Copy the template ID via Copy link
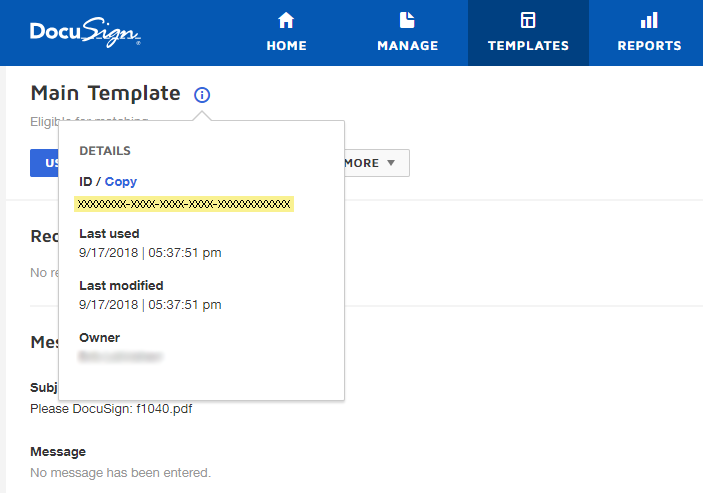 (x=121, y=182)
